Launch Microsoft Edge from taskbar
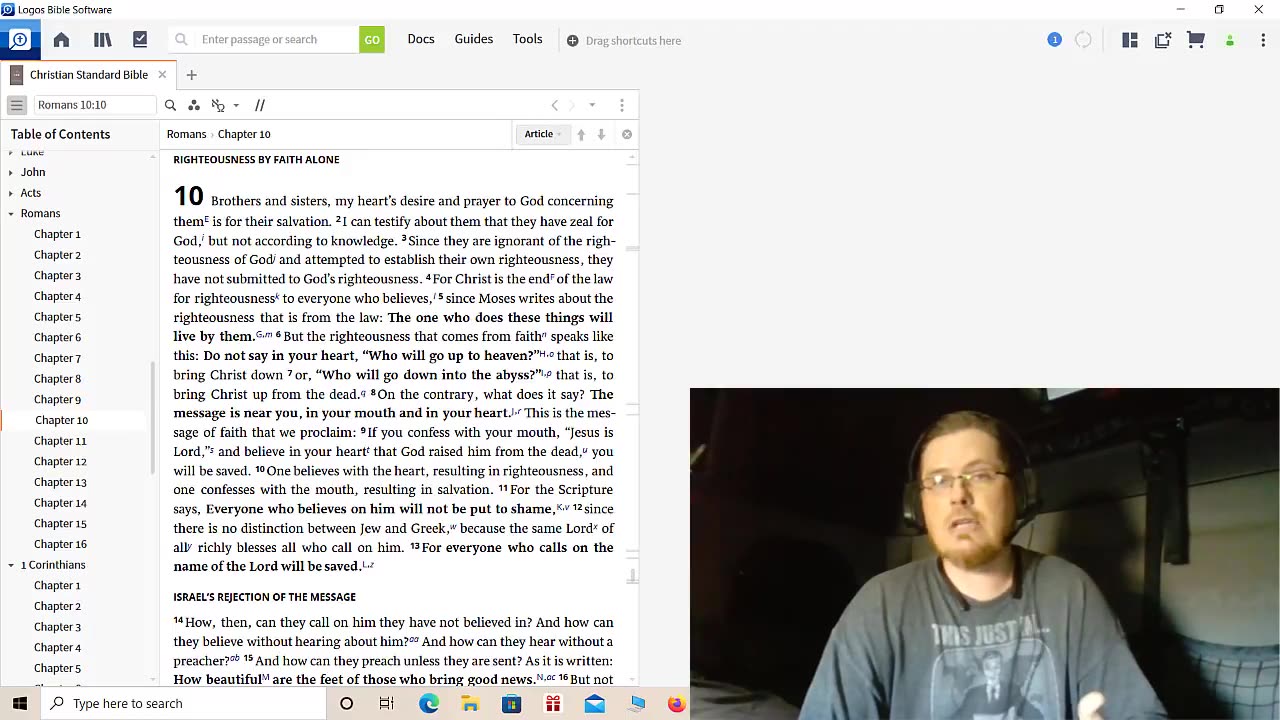The width and height of the screenshot is (1280, 720). click(x=429, y=703)
